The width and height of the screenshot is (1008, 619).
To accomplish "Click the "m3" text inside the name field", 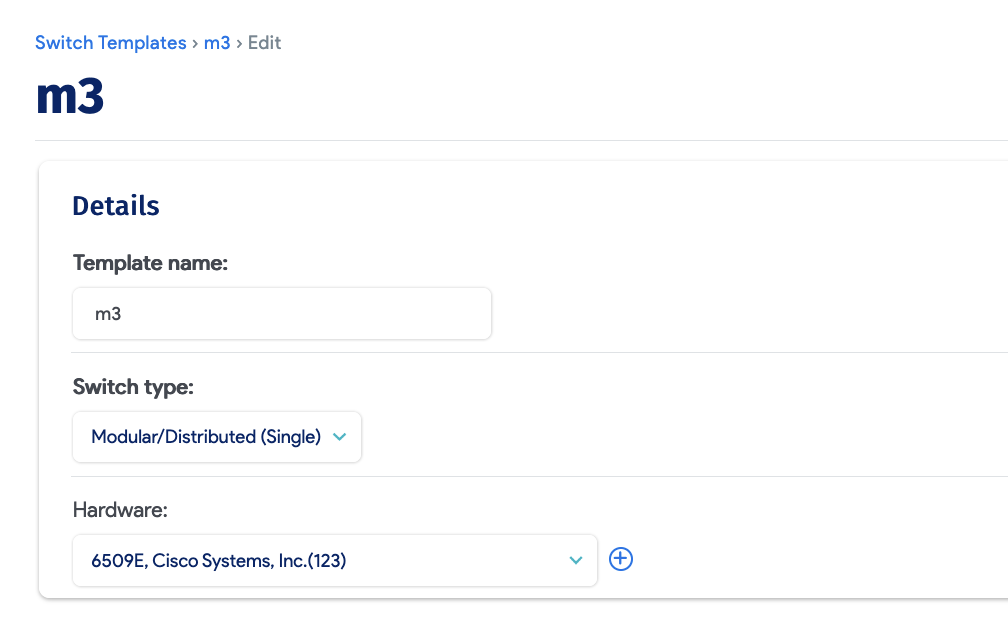I will coord(108,314).
